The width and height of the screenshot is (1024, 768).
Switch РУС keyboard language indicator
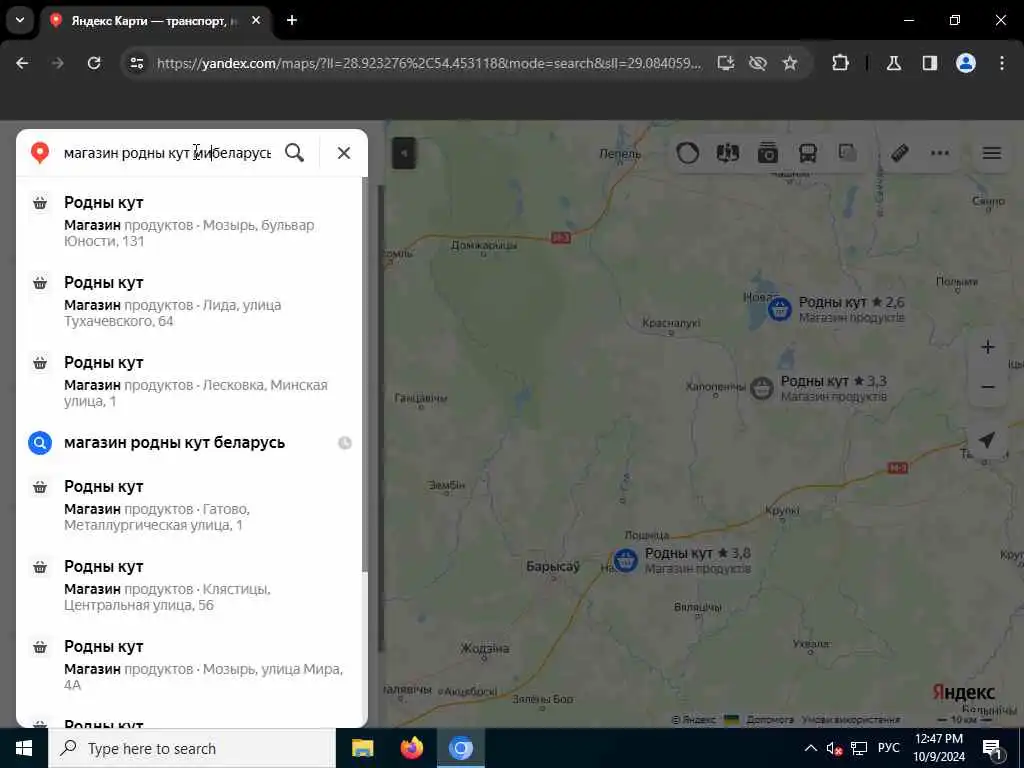(x=888, y=748)
